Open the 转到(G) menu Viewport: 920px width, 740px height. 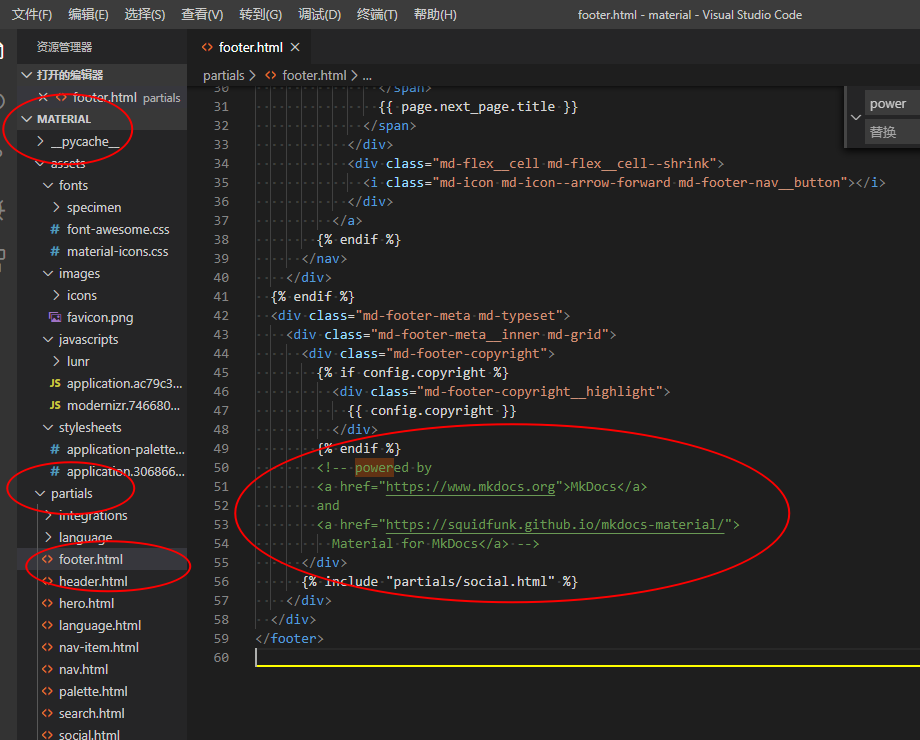(260, 15)
